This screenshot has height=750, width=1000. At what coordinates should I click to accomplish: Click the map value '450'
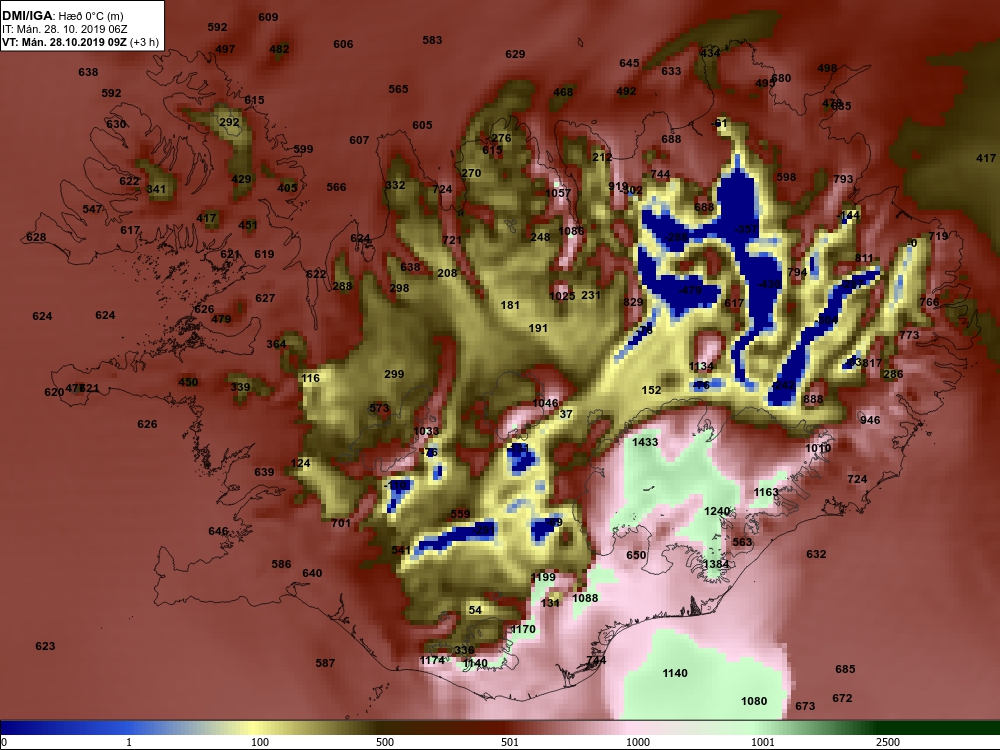pyautogui.click(x=188, y=383)
